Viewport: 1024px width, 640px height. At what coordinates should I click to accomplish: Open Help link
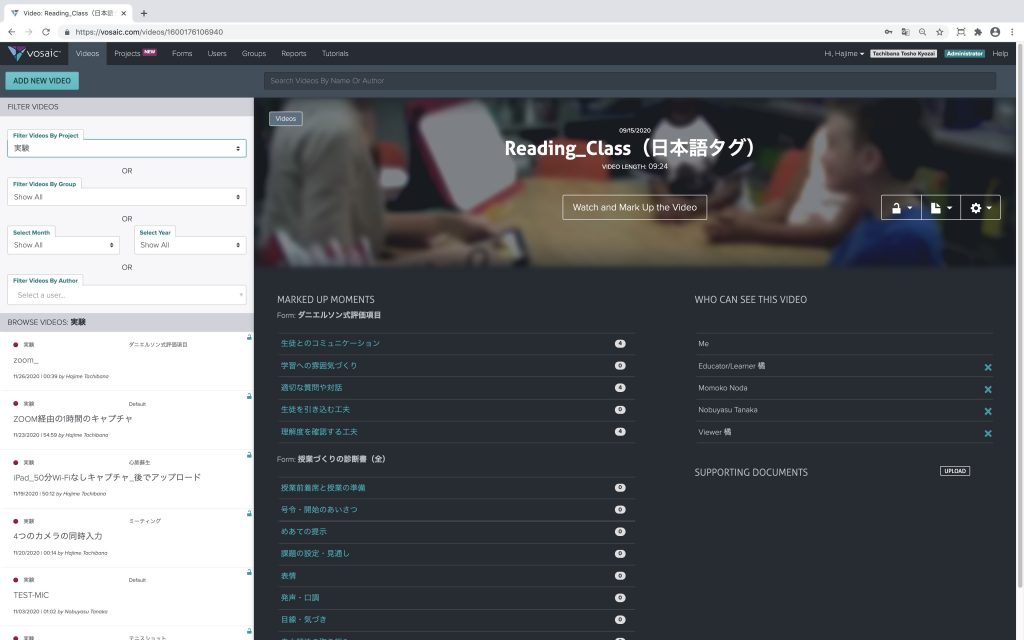coord(1000,54)
